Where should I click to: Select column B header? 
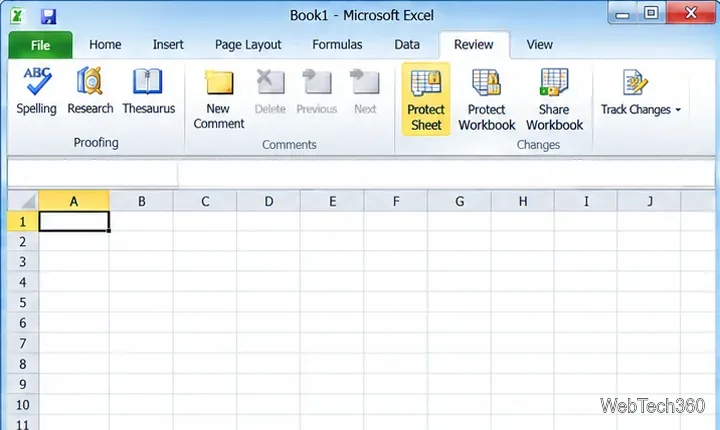point(141,201)
